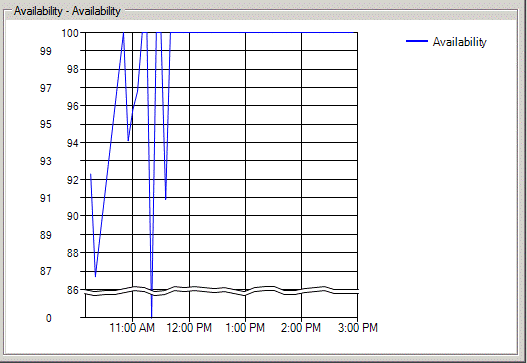Viewport: 527px width, 363px height.
Task: Click the 100 value on the y-axis
Action: tap(70, 33)
